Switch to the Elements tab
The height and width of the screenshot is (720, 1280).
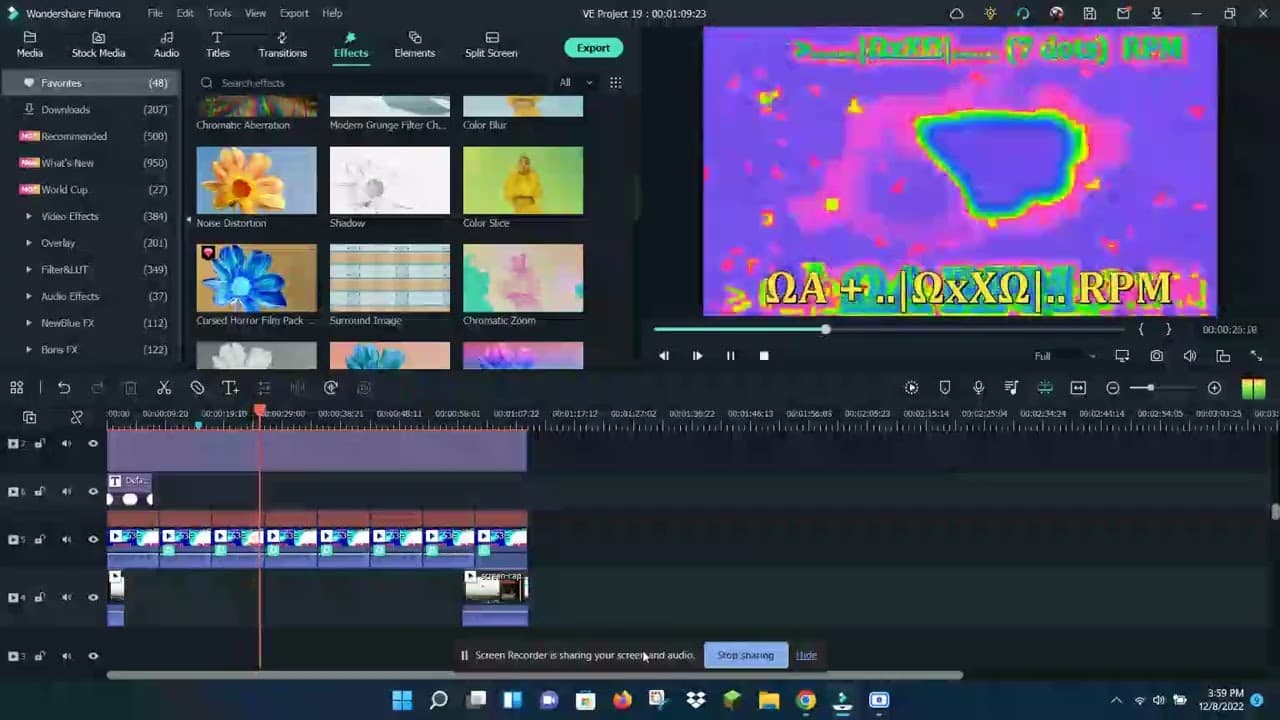pyautogui.click(x=414, y=45)
